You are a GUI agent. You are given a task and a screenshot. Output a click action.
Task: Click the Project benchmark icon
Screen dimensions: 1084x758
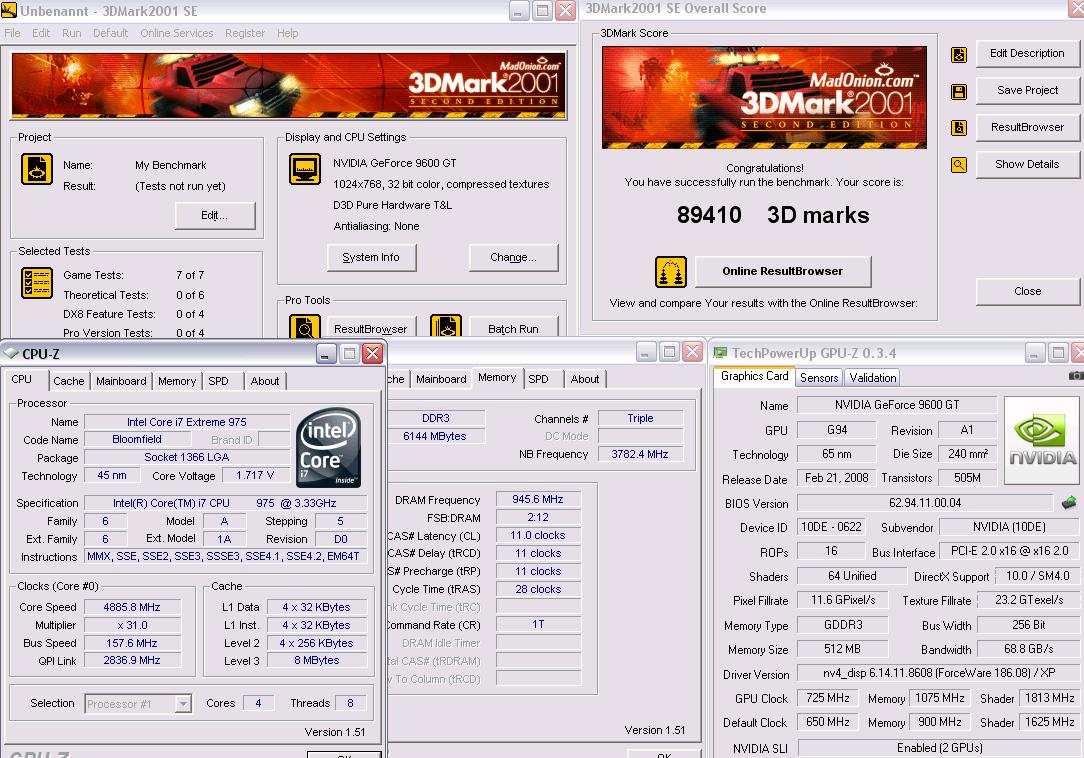(x=37, y=169)
